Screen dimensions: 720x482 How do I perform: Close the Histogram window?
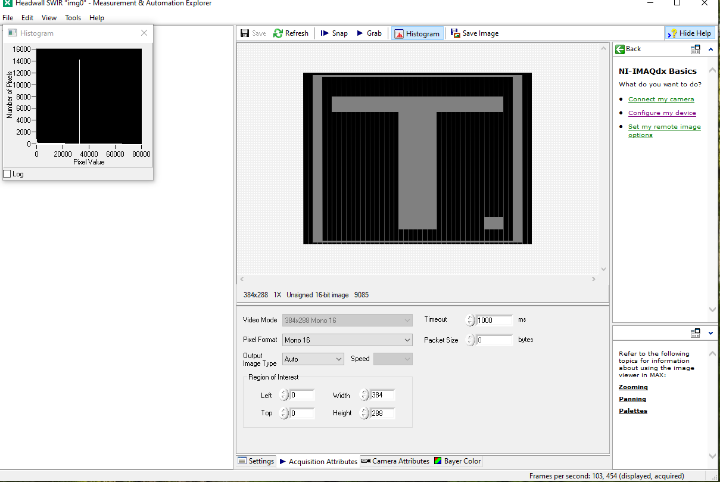coord(144,33)
